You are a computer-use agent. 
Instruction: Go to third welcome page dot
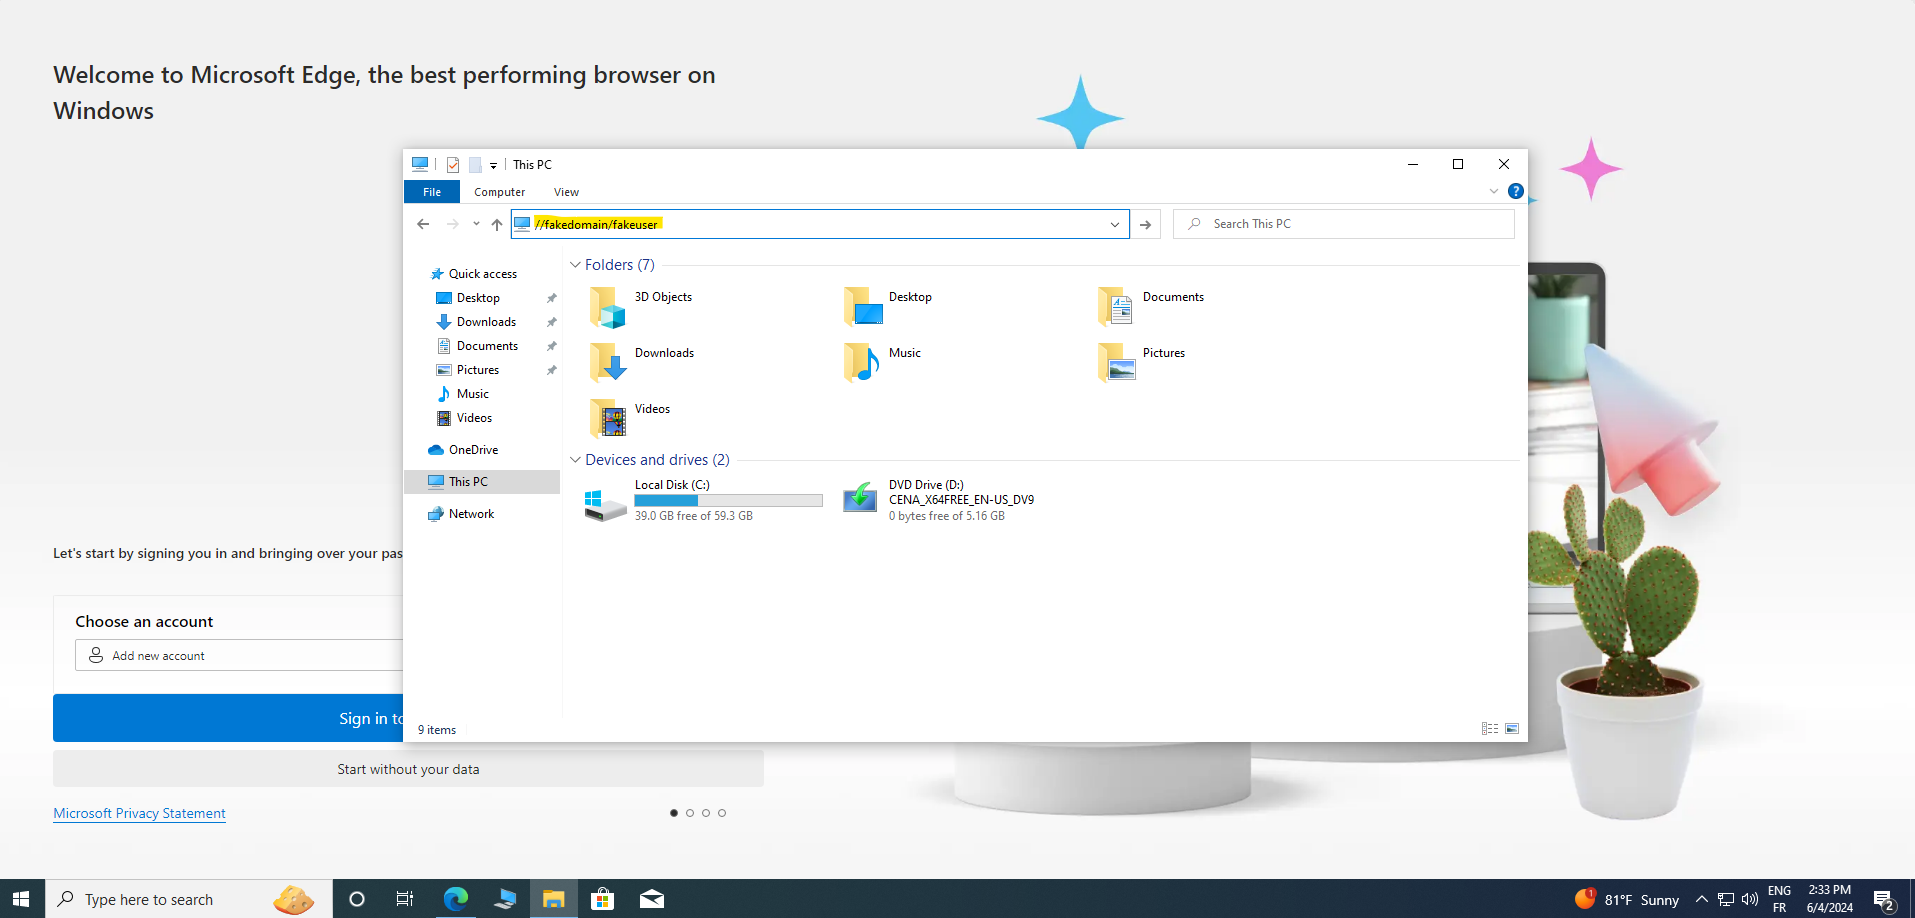point(706,813)
